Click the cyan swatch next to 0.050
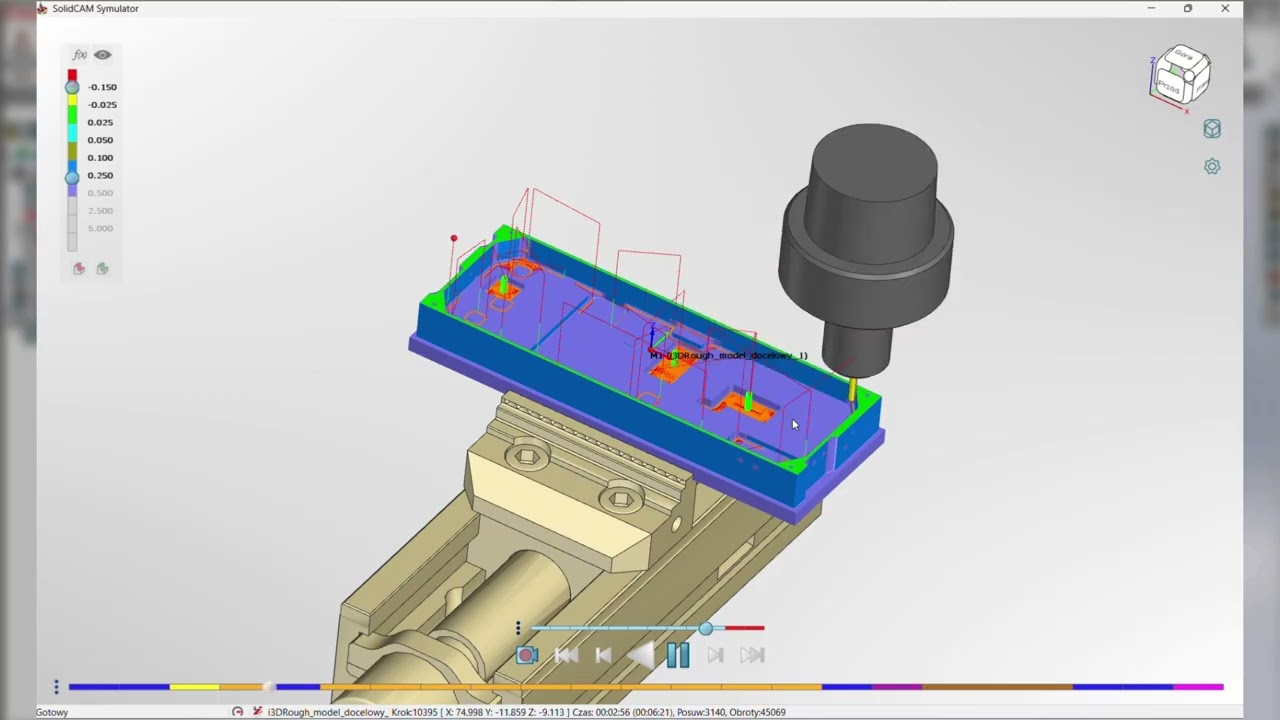The width and height of the screenshot is (1280, 720). point(72,135)
